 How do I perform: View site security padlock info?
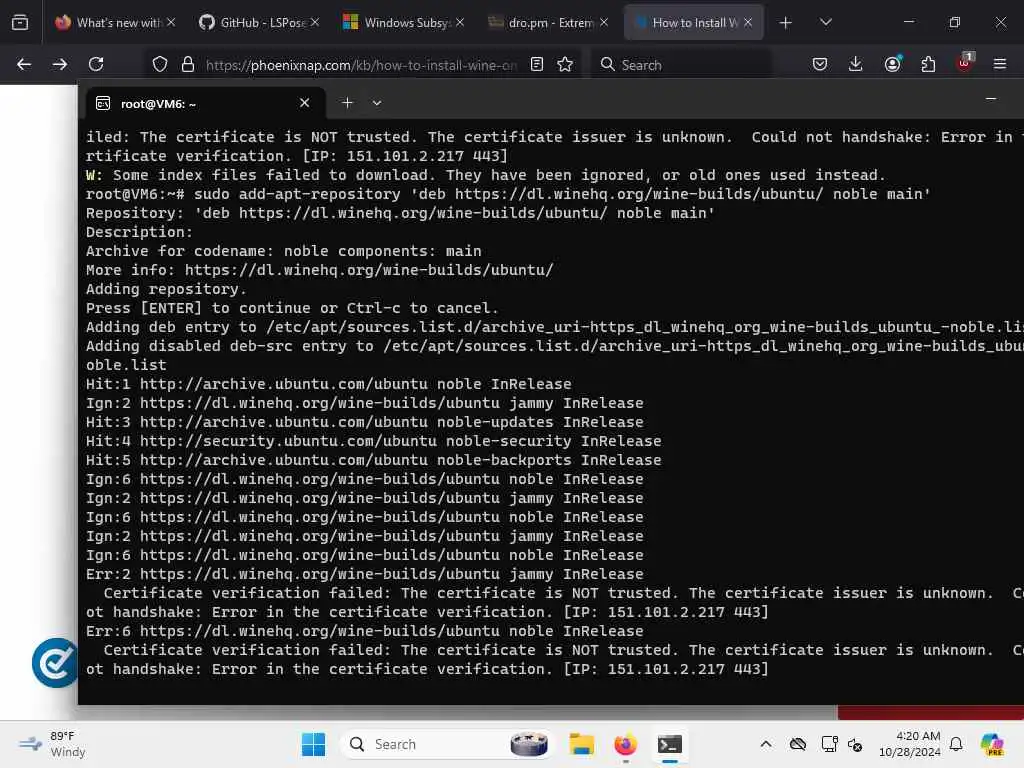(188, 64)
